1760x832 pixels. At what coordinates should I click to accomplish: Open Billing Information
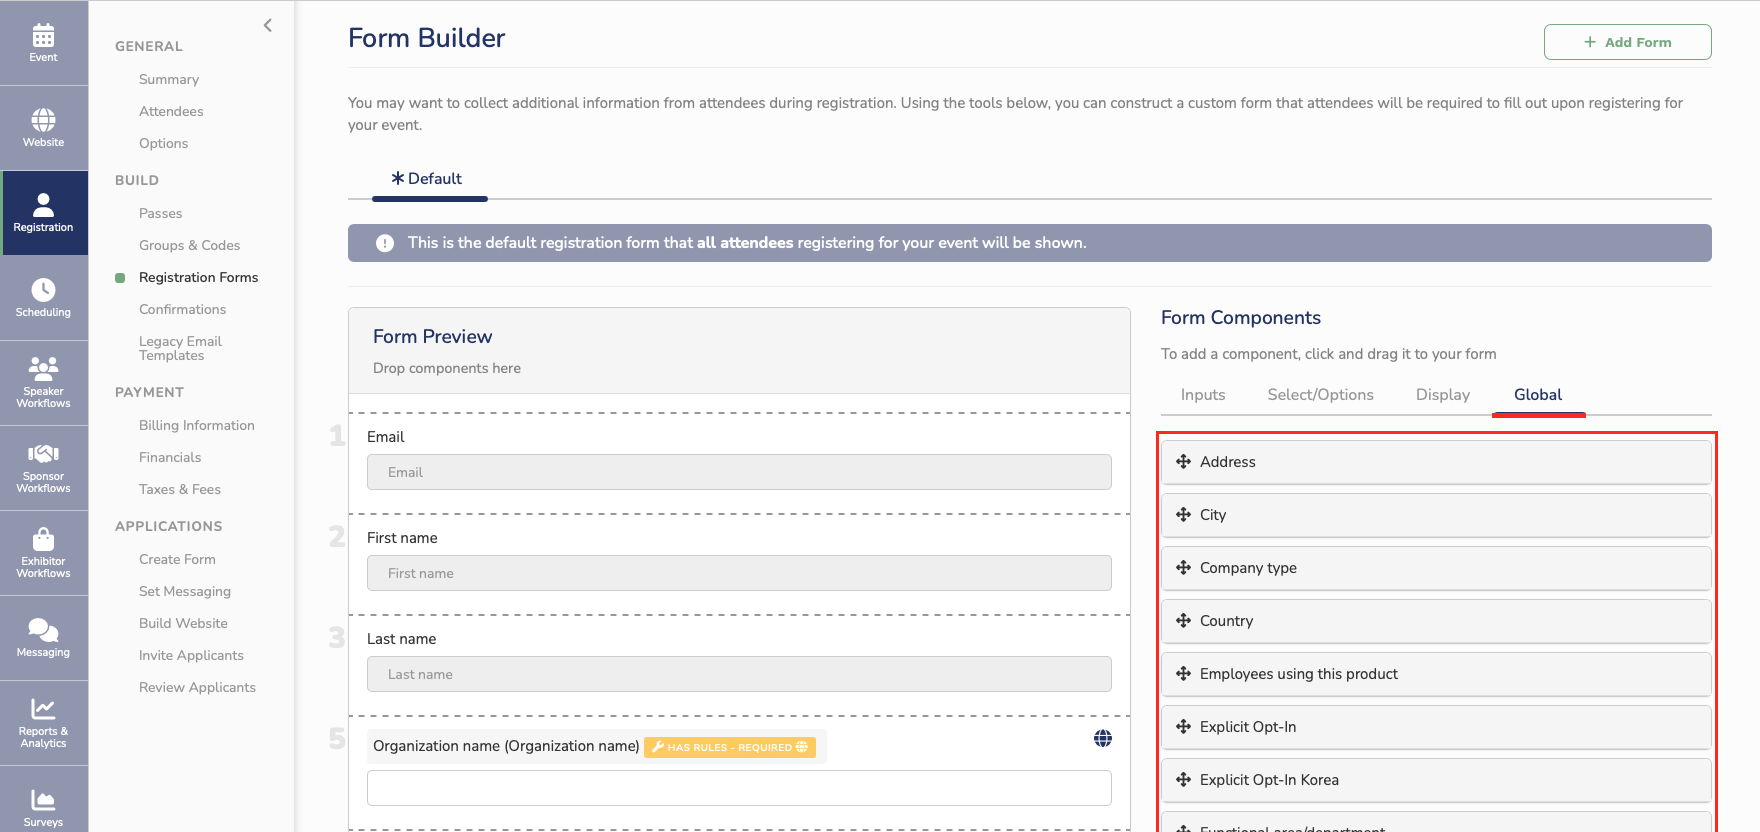(196, 425)
